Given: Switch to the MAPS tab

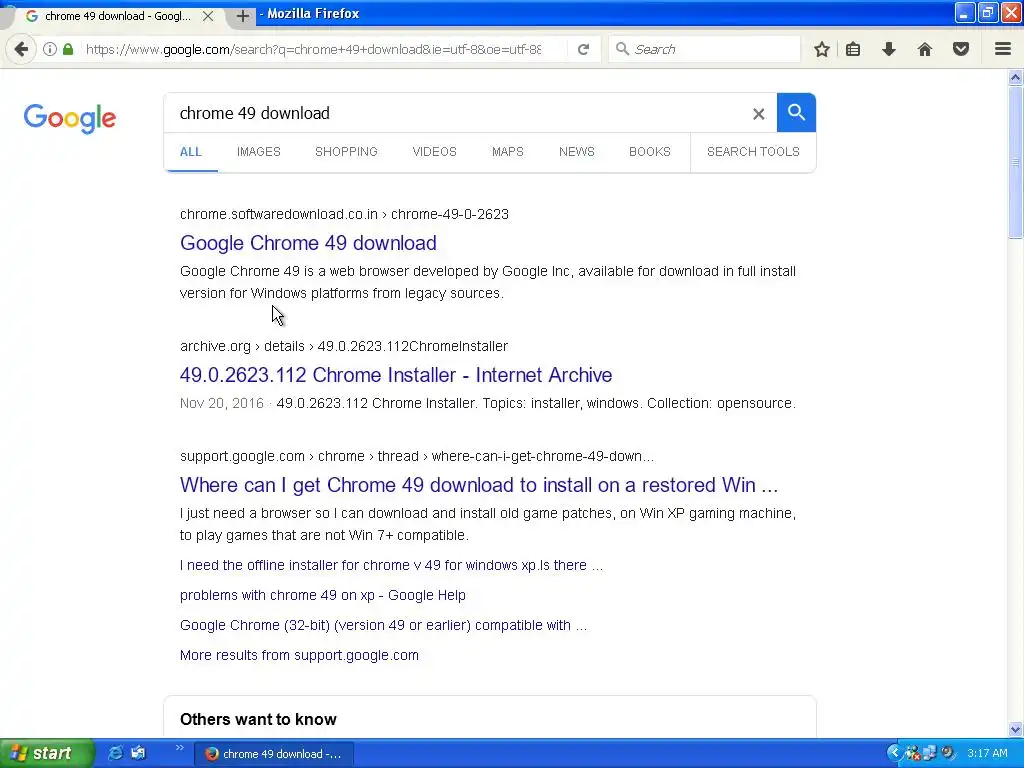Looking at the screenshot, I should [x=507, y=152].
